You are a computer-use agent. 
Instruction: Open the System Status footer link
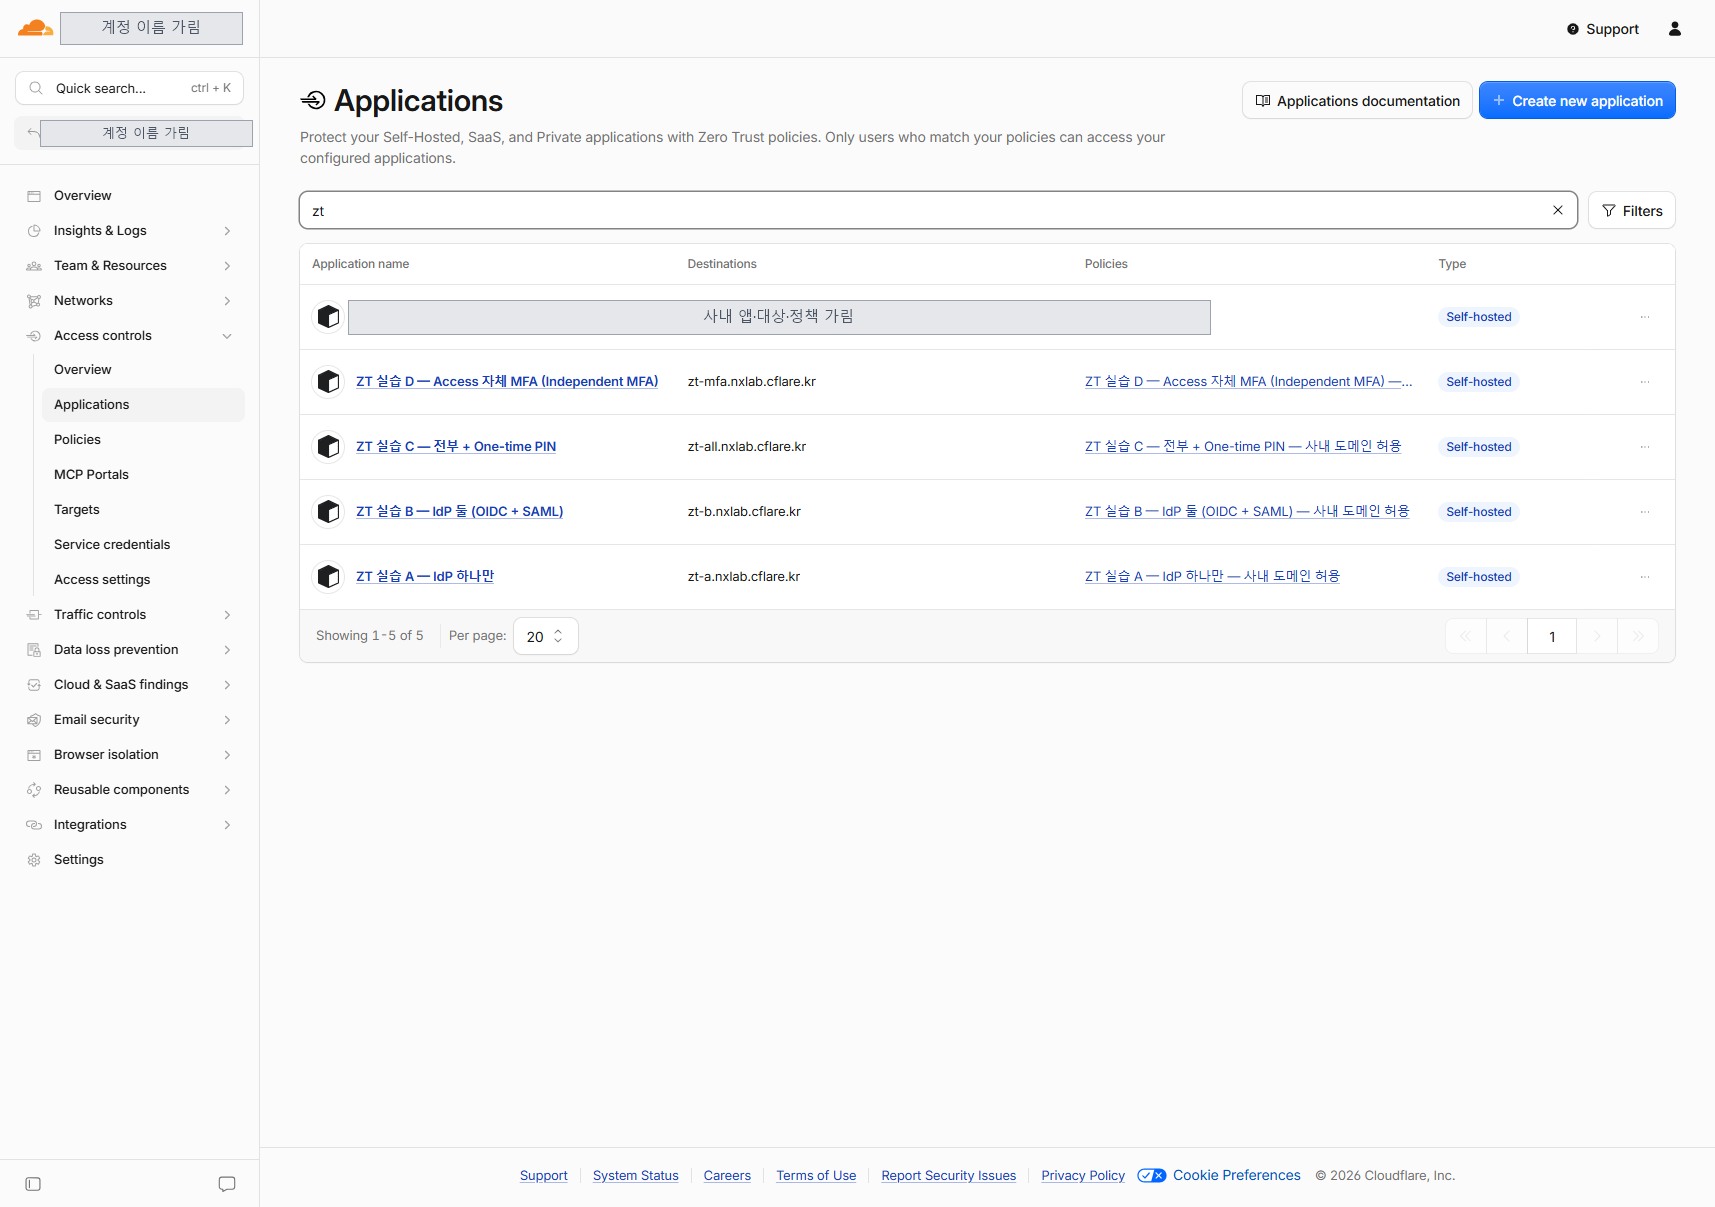tap(635, 1176)
